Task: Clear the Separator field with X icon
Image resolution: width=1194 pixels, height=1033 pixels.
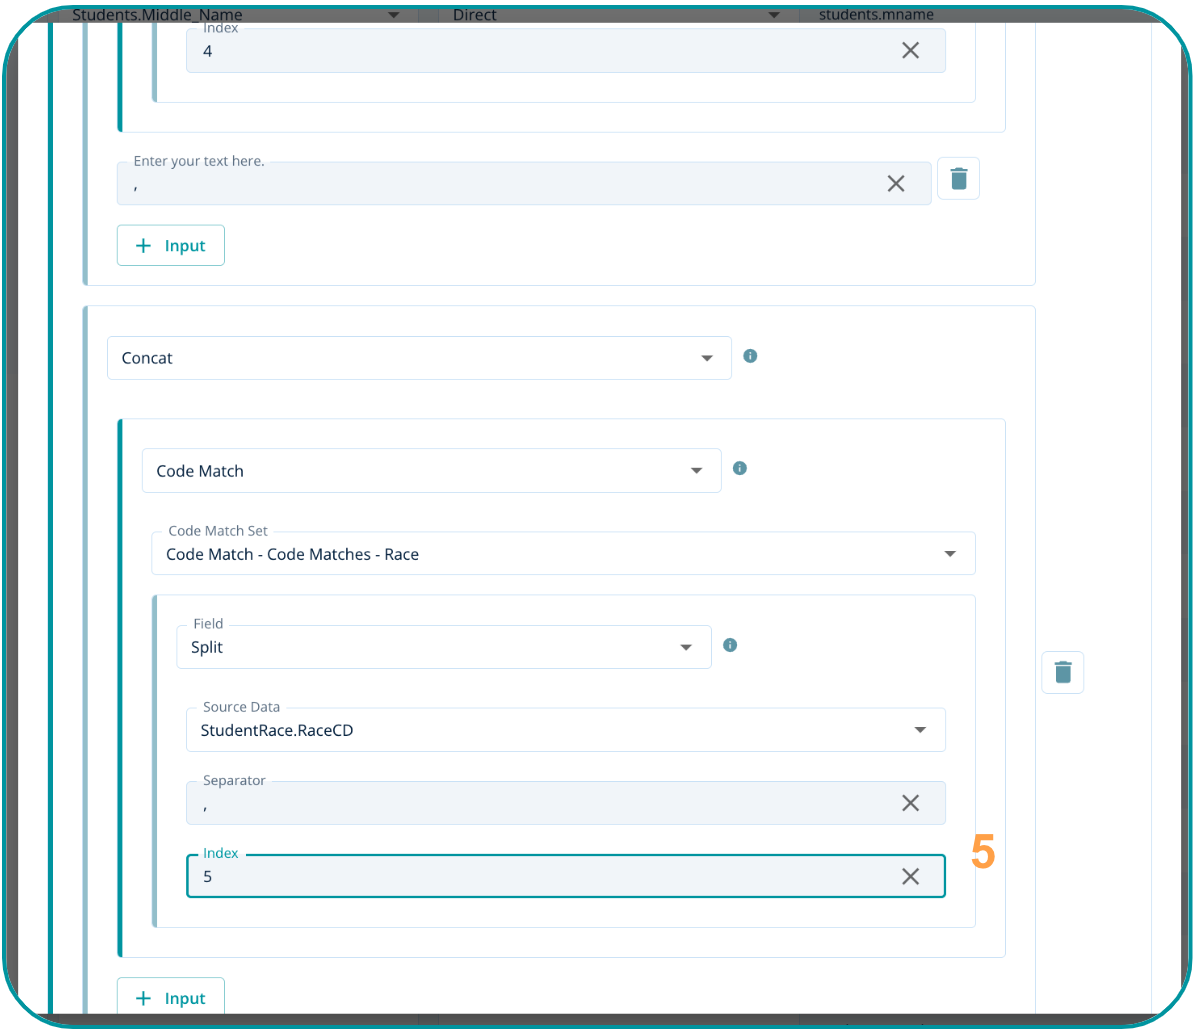Action: tap(910, 803)
